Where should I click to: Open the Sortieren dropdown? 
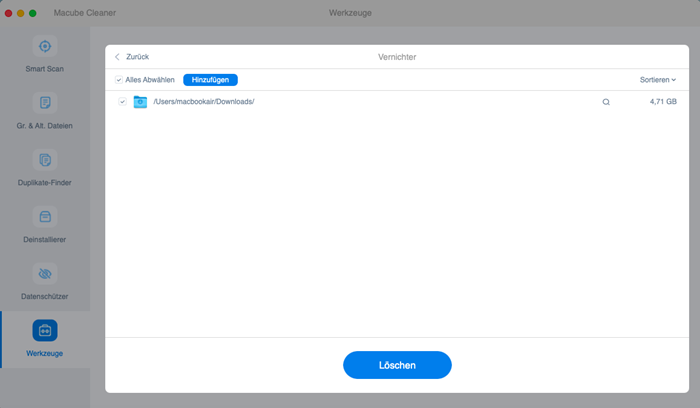click(658, 80)
